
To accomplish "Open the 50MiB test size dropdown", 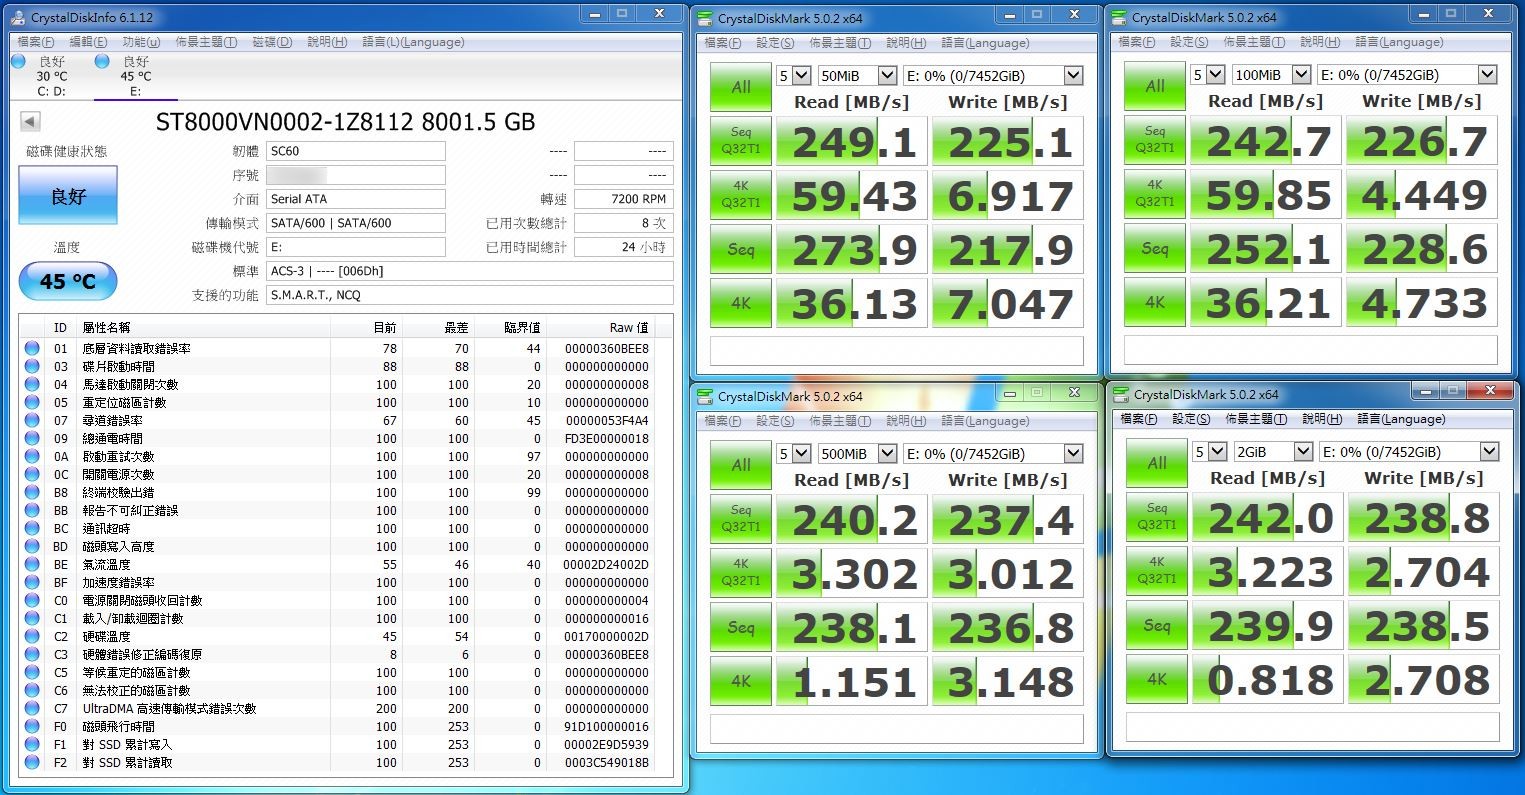I will click(x=858, y=75).
